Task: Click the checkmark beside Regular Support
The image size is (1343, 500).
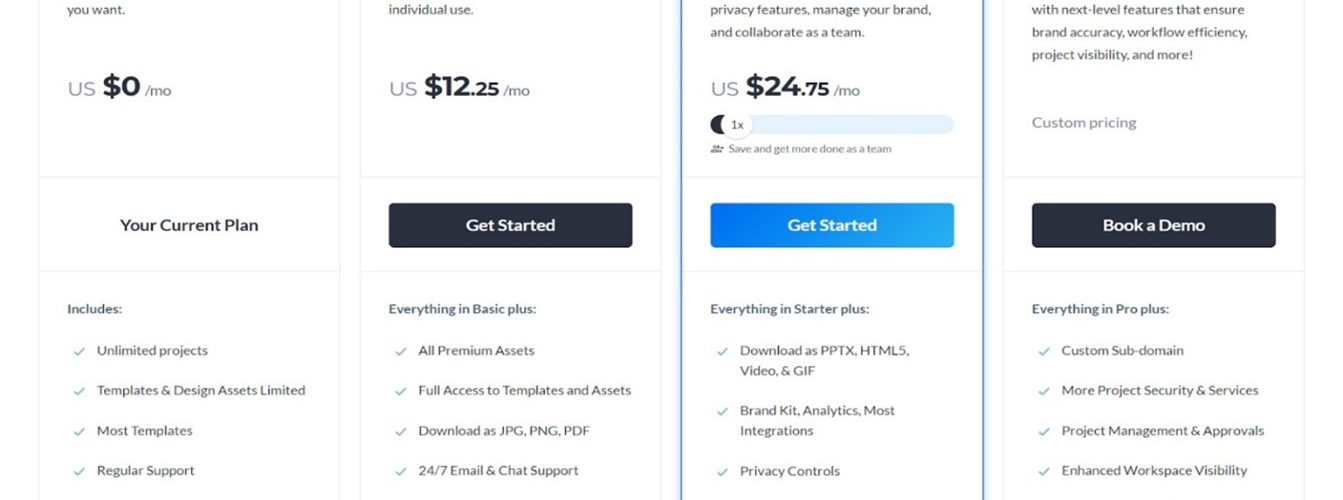Action: click(x=78, y=471)
